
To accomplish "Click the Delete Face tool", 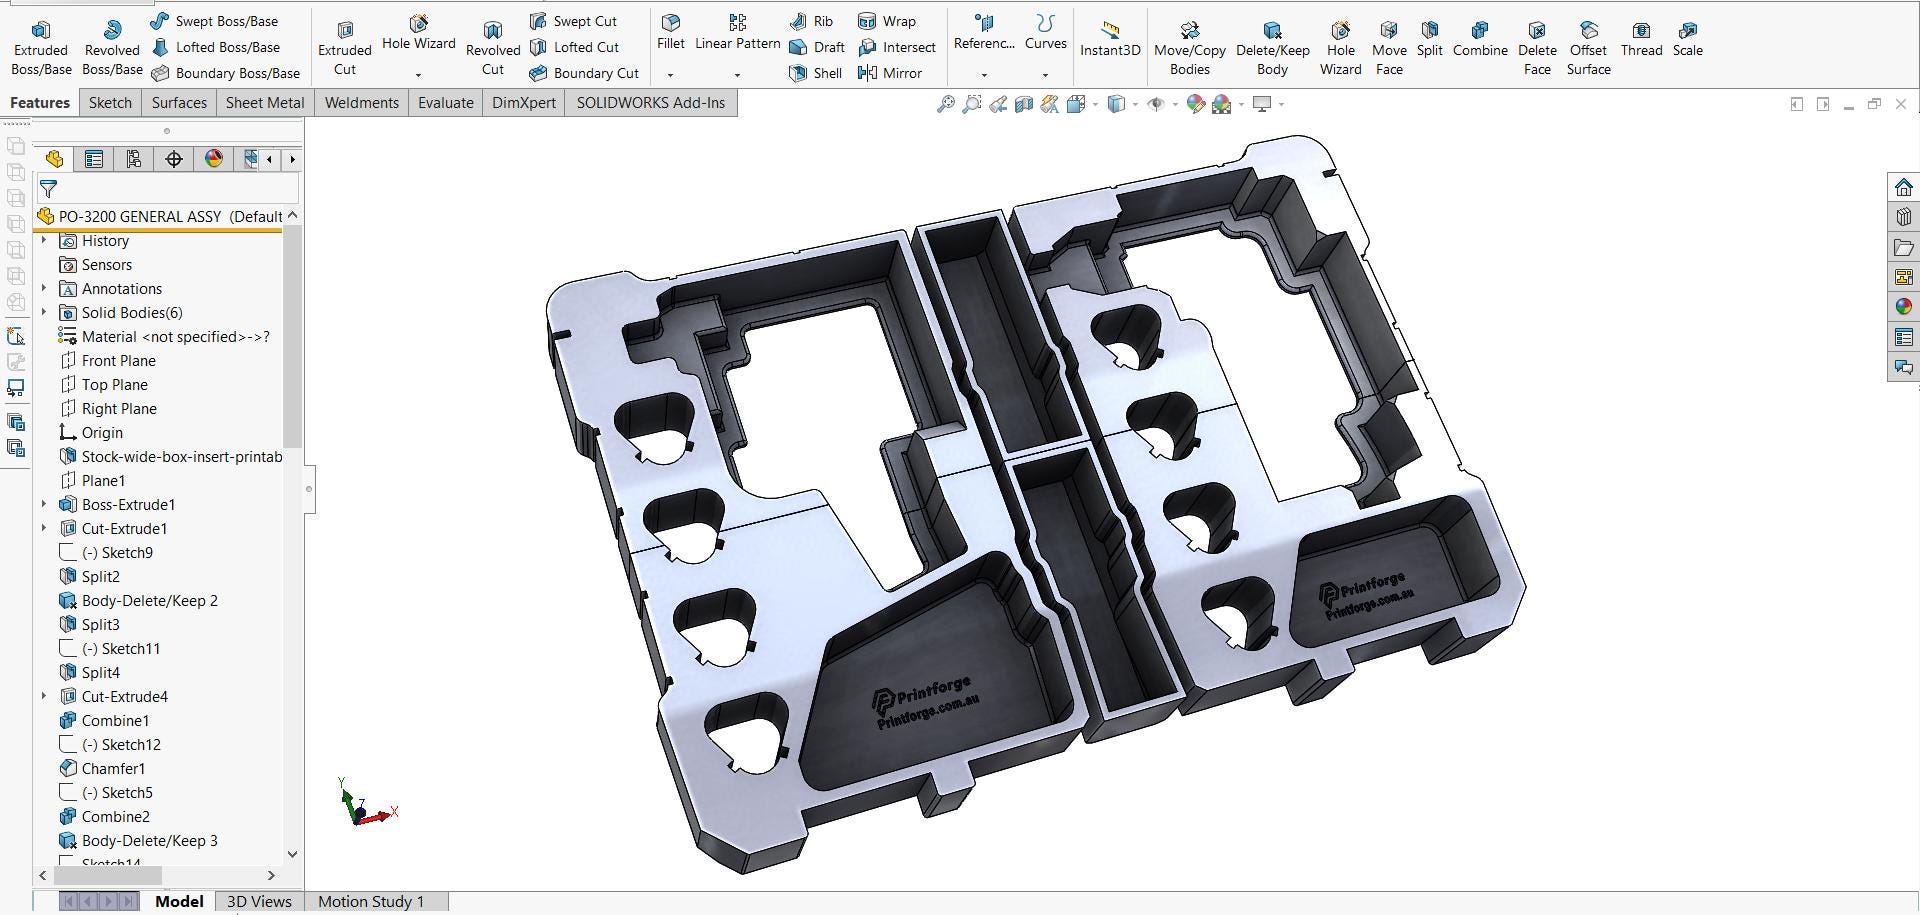I will tap(1537, 47).
